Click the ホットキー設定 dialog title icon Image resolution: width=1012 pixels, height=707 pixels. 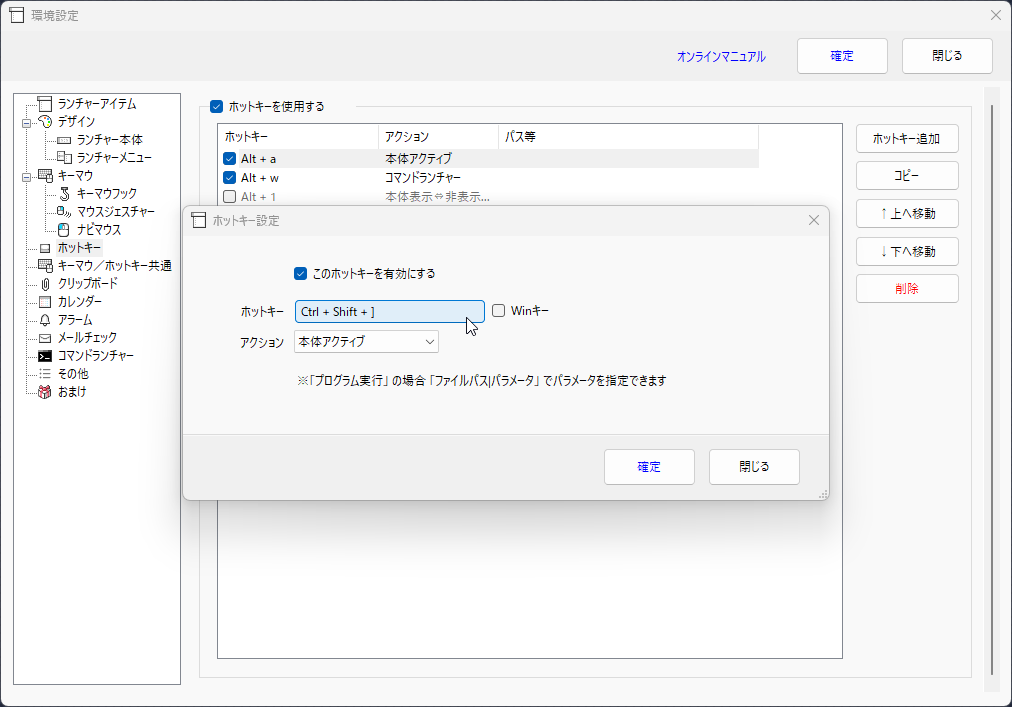point(199,221)
